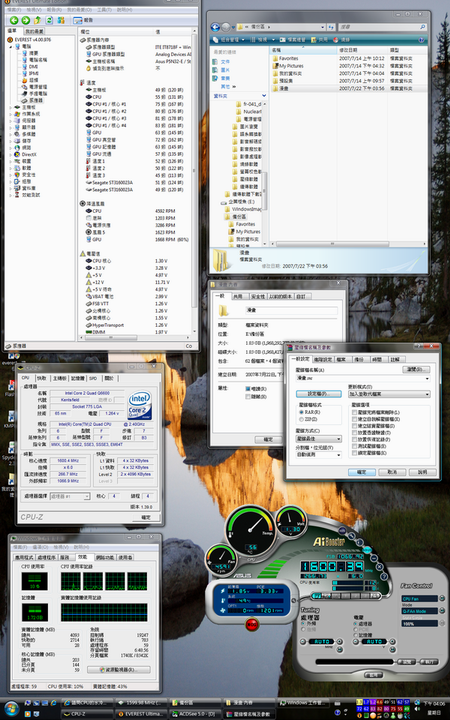450x720 pixels.
Task: Select DirectX in EVEREST tree
Action: tap(26, 154)
